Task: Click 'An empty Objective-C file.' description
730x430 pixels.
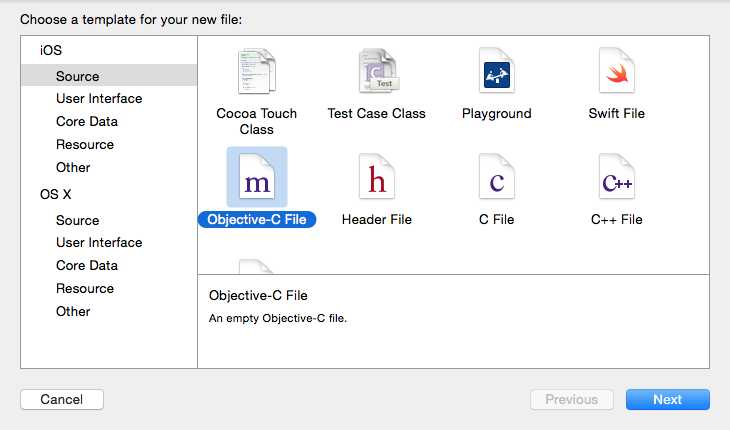Action: (278, 318)
